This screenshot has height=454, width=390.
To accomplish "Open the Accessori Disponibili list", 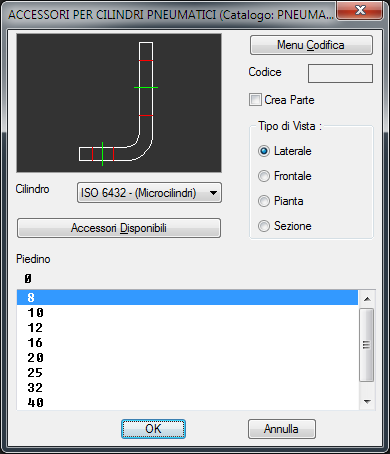I will (119, 228).
